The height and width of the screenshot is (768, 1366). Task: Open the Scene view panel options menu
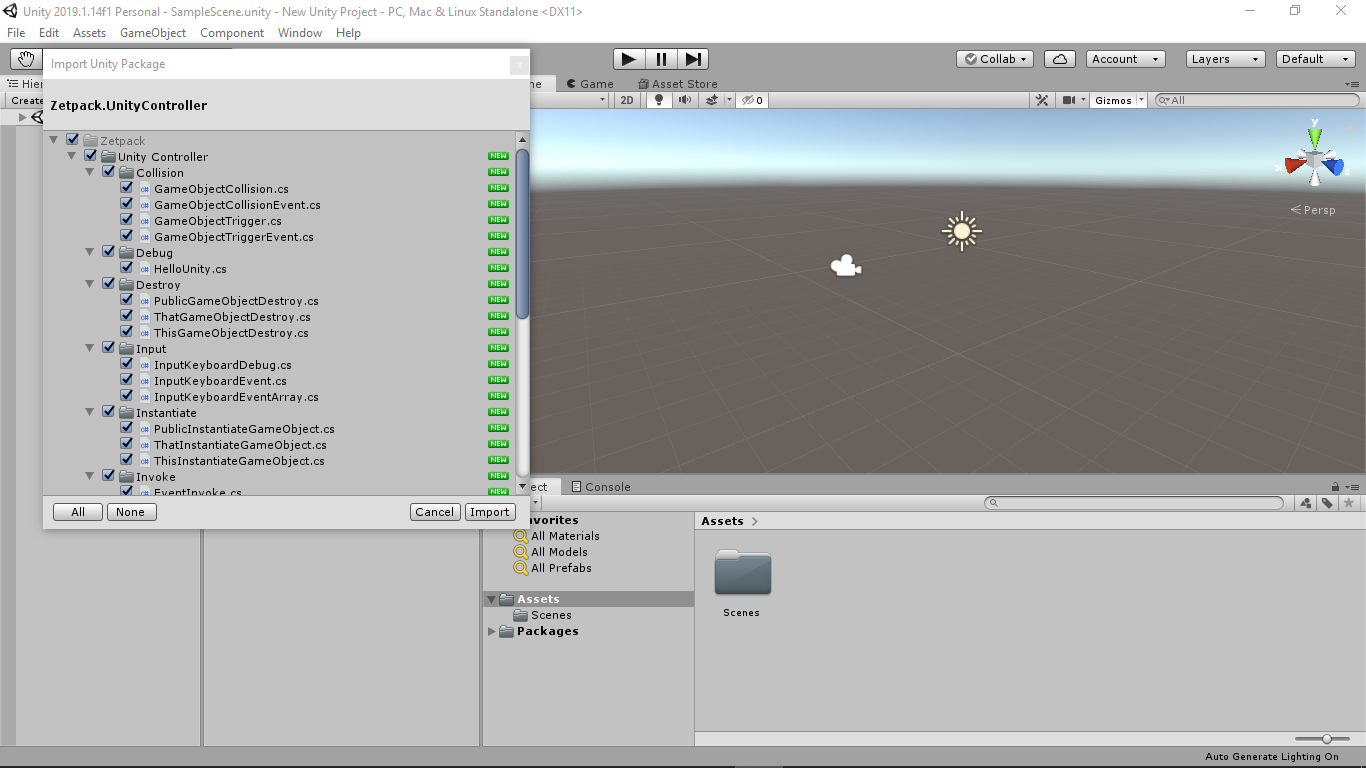[x=1352, y=84]
